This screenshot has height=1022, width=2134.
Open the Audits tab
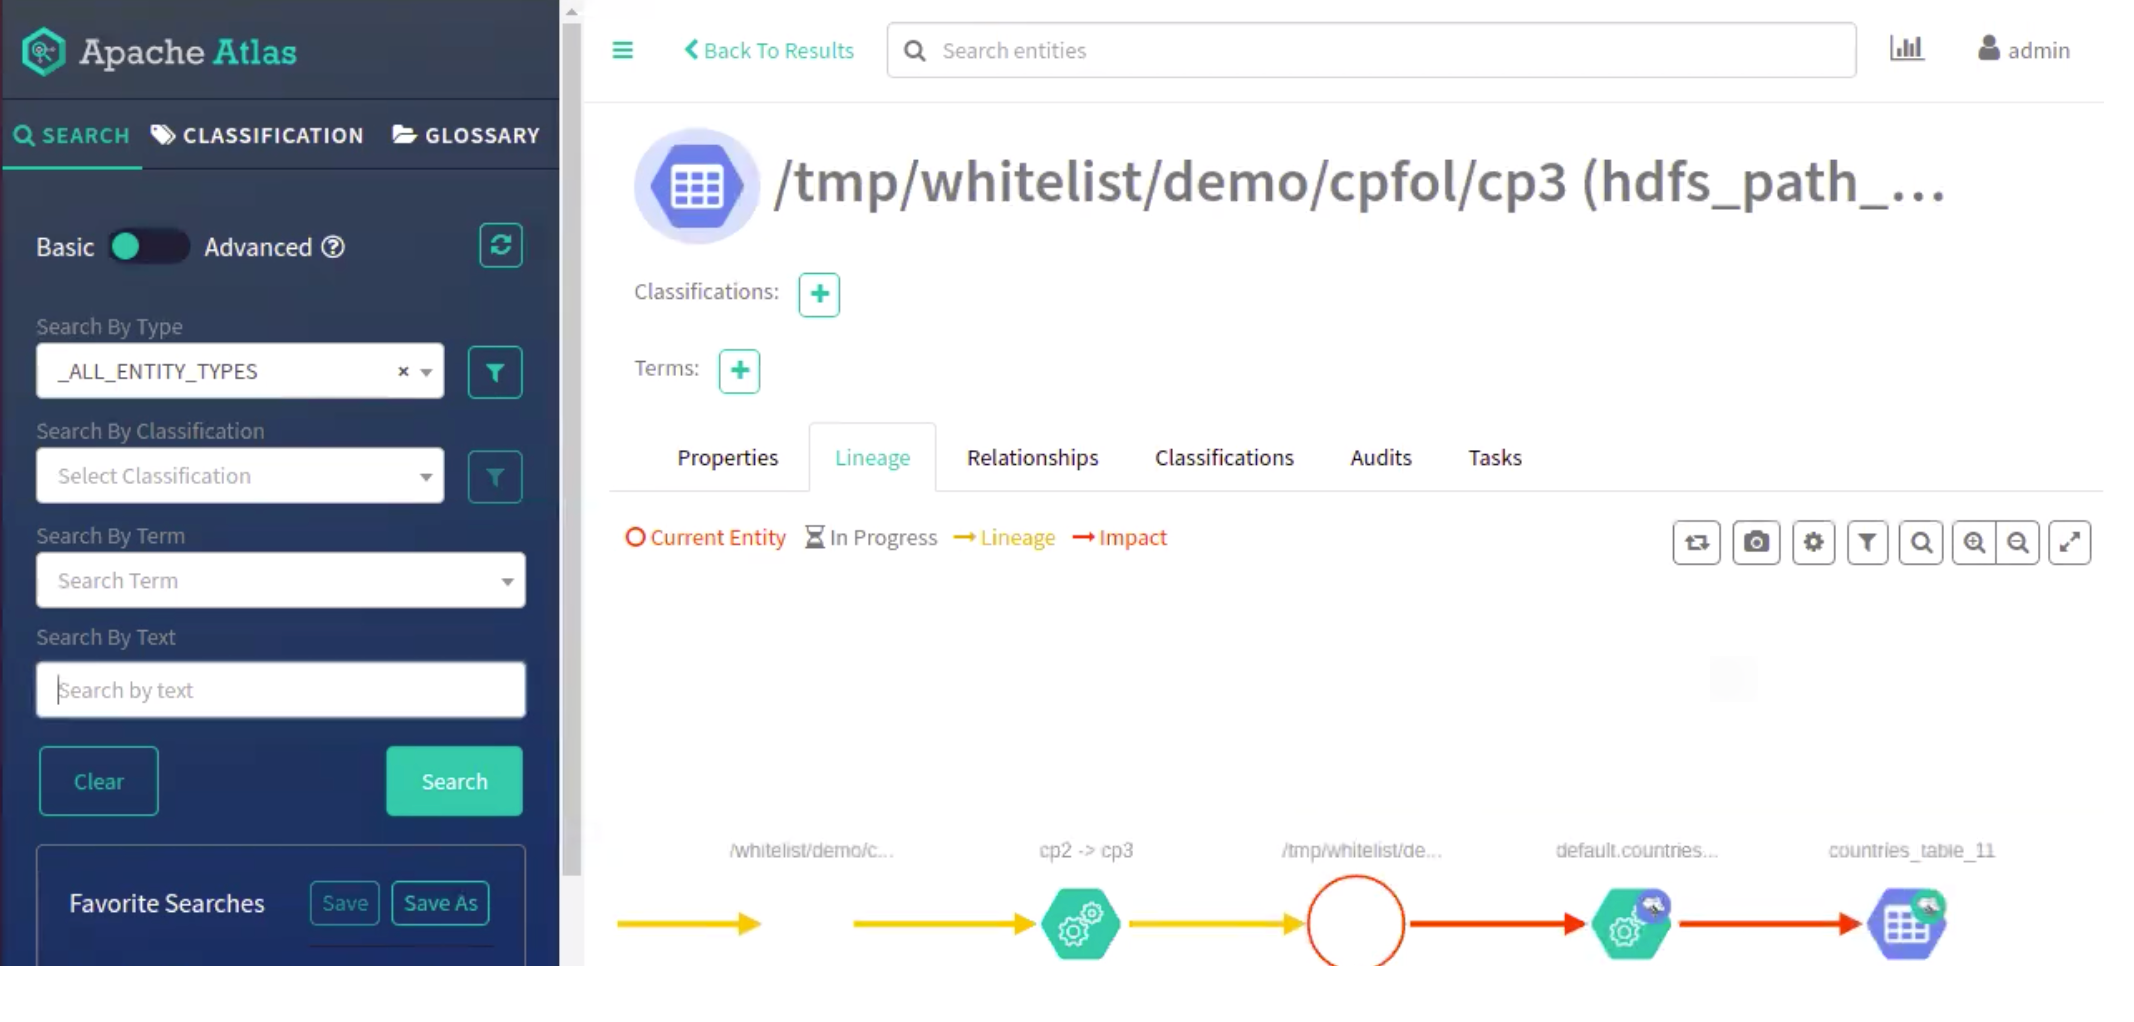pyautogui.click(x=1380, y=458)
